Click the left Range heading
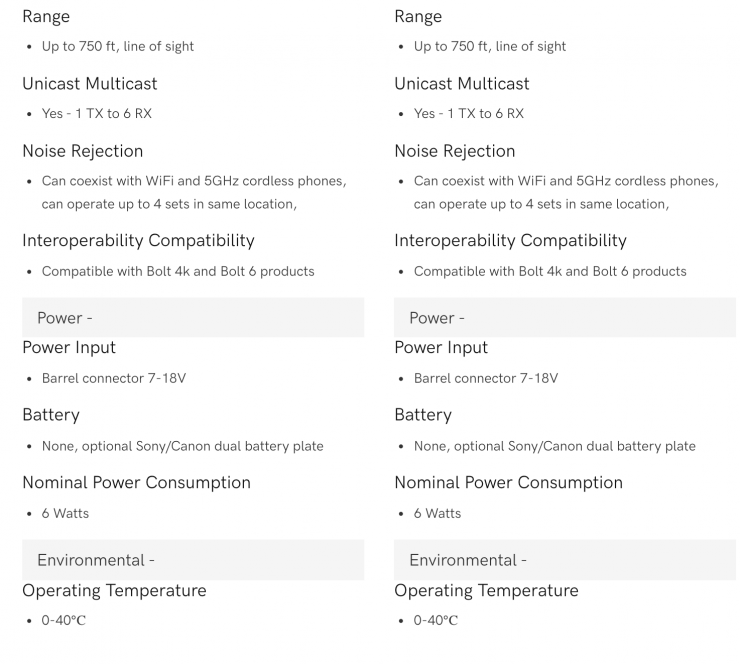 click(46, 16)
